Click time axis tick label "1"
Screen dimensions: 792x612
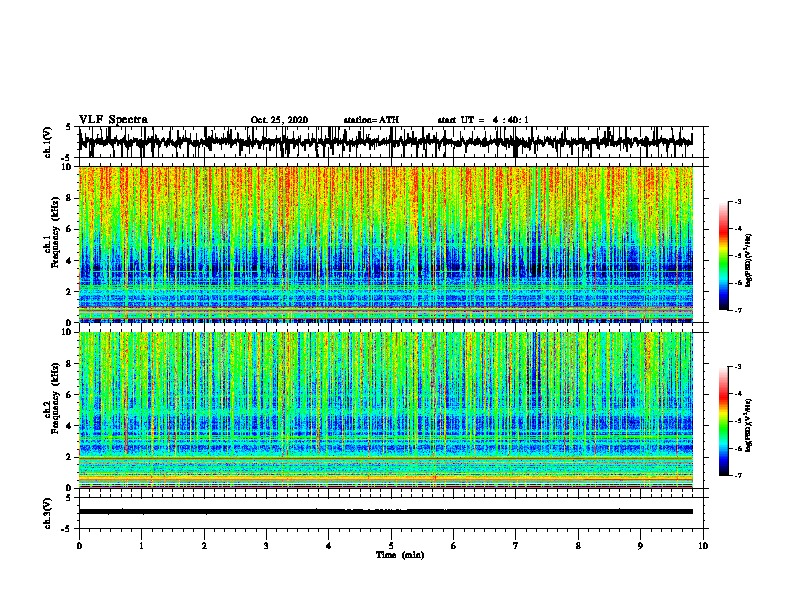point(141,546)
